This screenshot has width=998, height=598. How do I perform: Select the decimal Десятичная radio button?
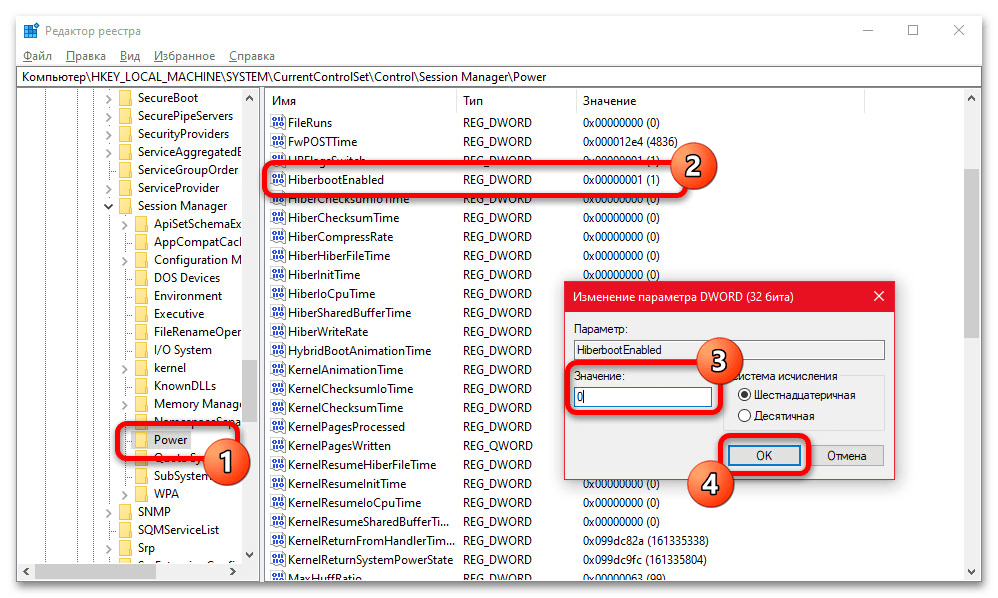744,415
